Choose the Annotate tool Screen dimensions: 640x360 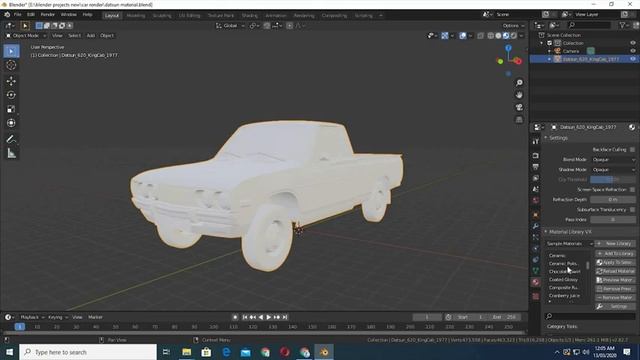[x=11, y=139]
